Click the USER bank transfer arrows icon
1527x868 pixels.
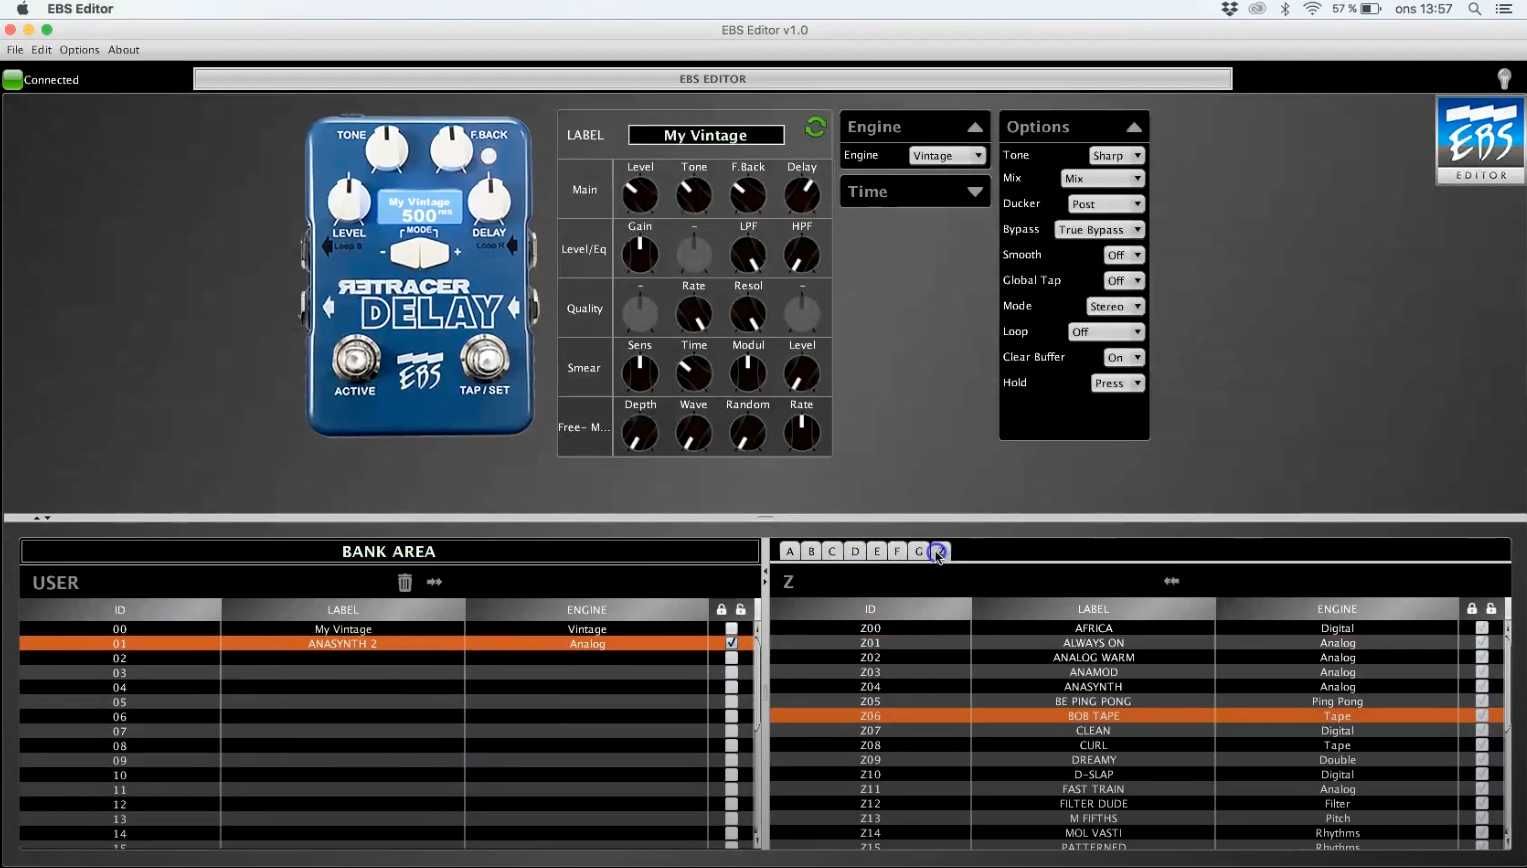(x=434, y=582)
